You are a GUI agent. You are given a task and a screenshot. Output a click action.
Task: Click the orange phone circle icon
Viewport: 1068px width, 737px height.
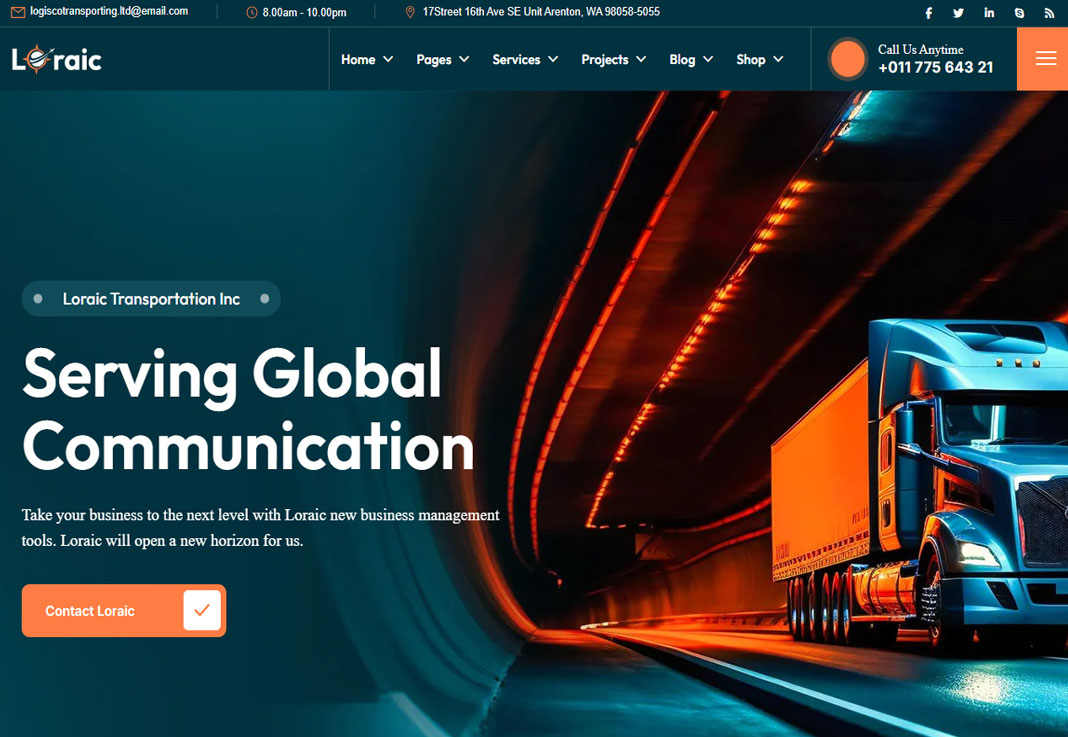point(847,59)
